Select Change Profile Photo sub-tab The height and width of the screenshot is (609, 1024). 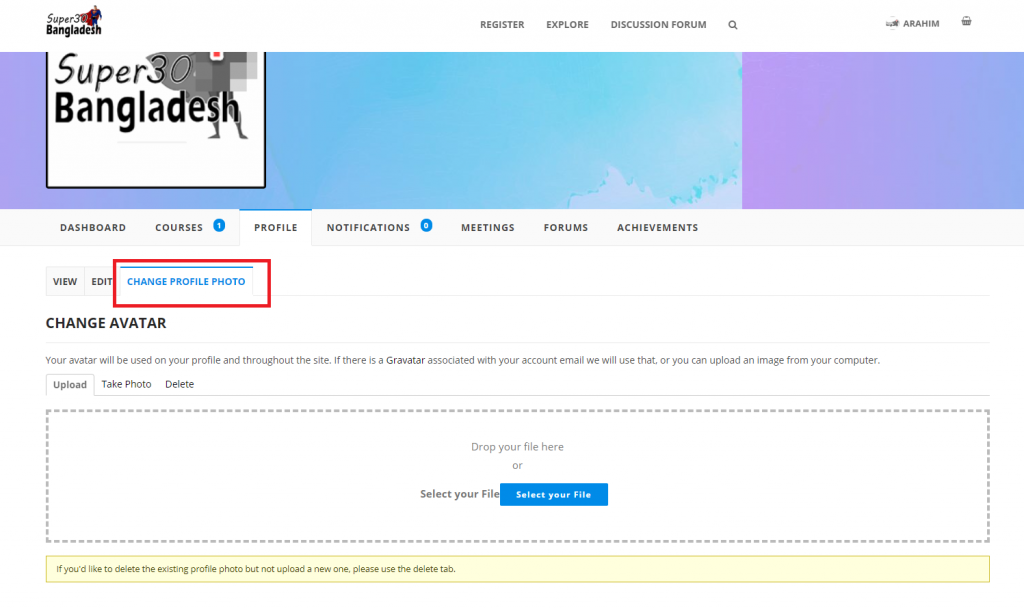tap(186, 281)
